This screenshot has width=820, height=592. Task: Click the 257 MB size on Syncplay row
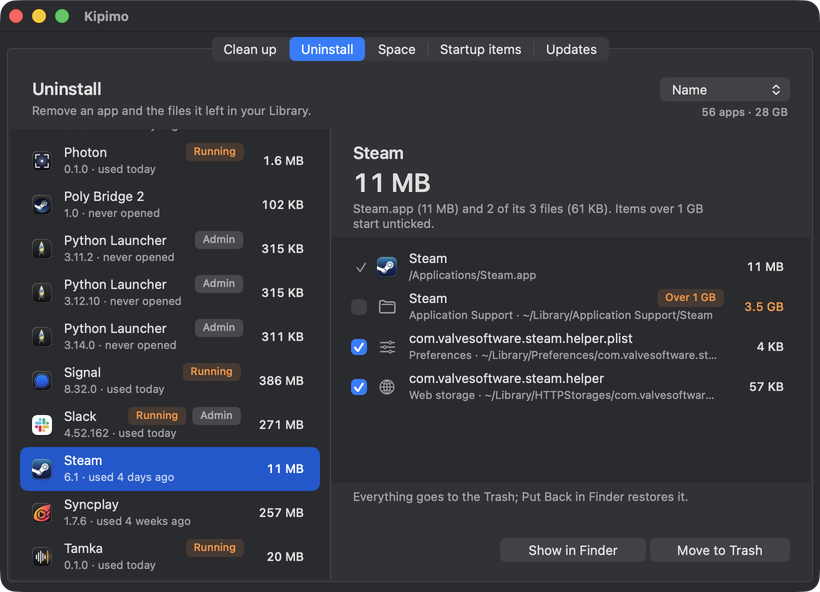281,513
